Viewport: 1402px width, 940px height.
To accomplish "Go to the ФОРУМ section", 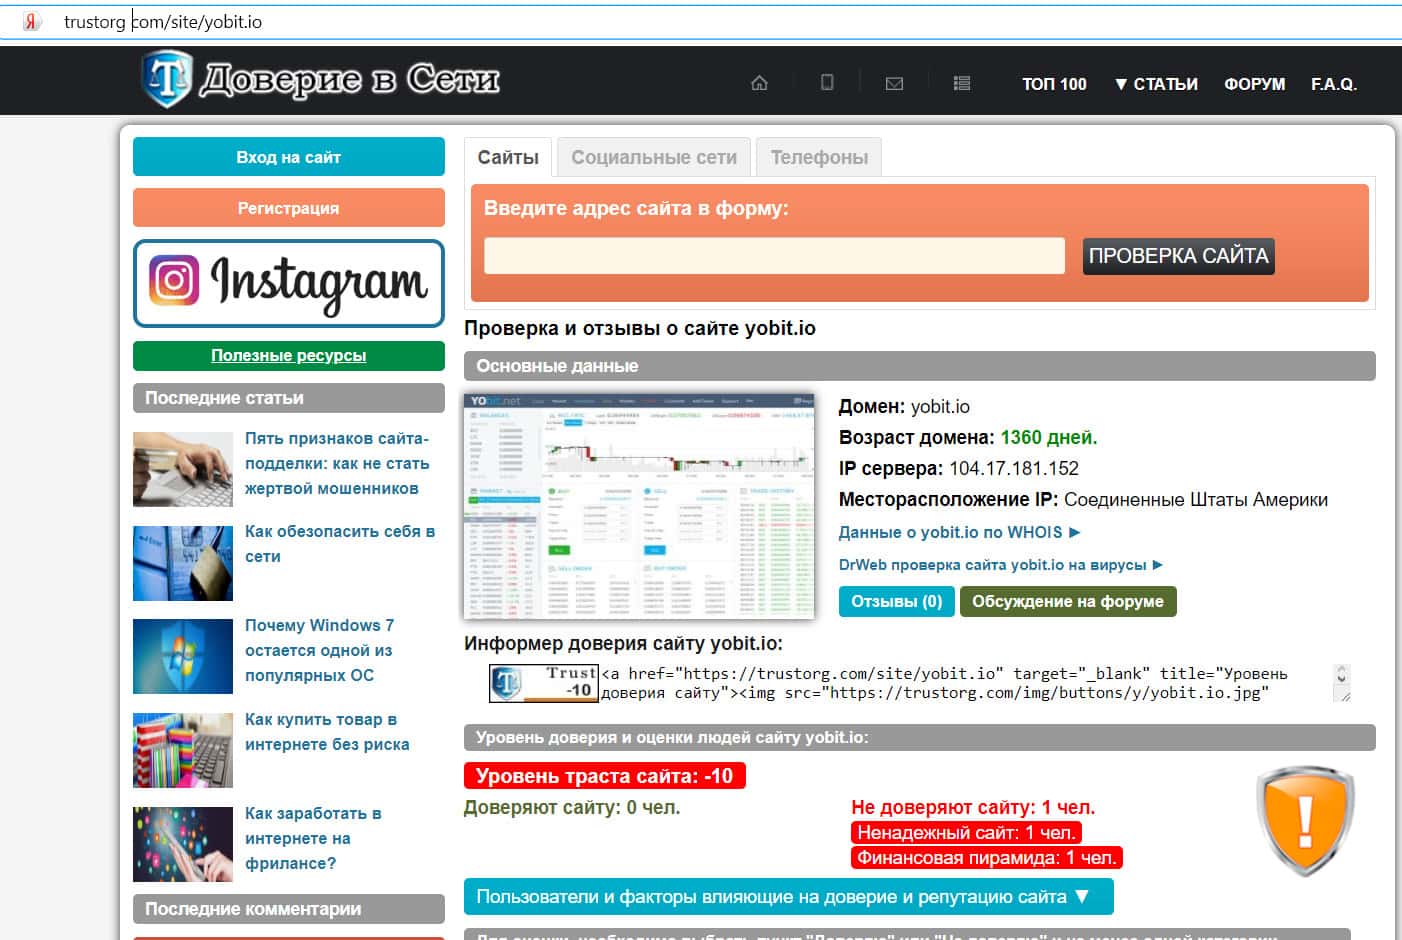I will click(x=1254, y=84).
